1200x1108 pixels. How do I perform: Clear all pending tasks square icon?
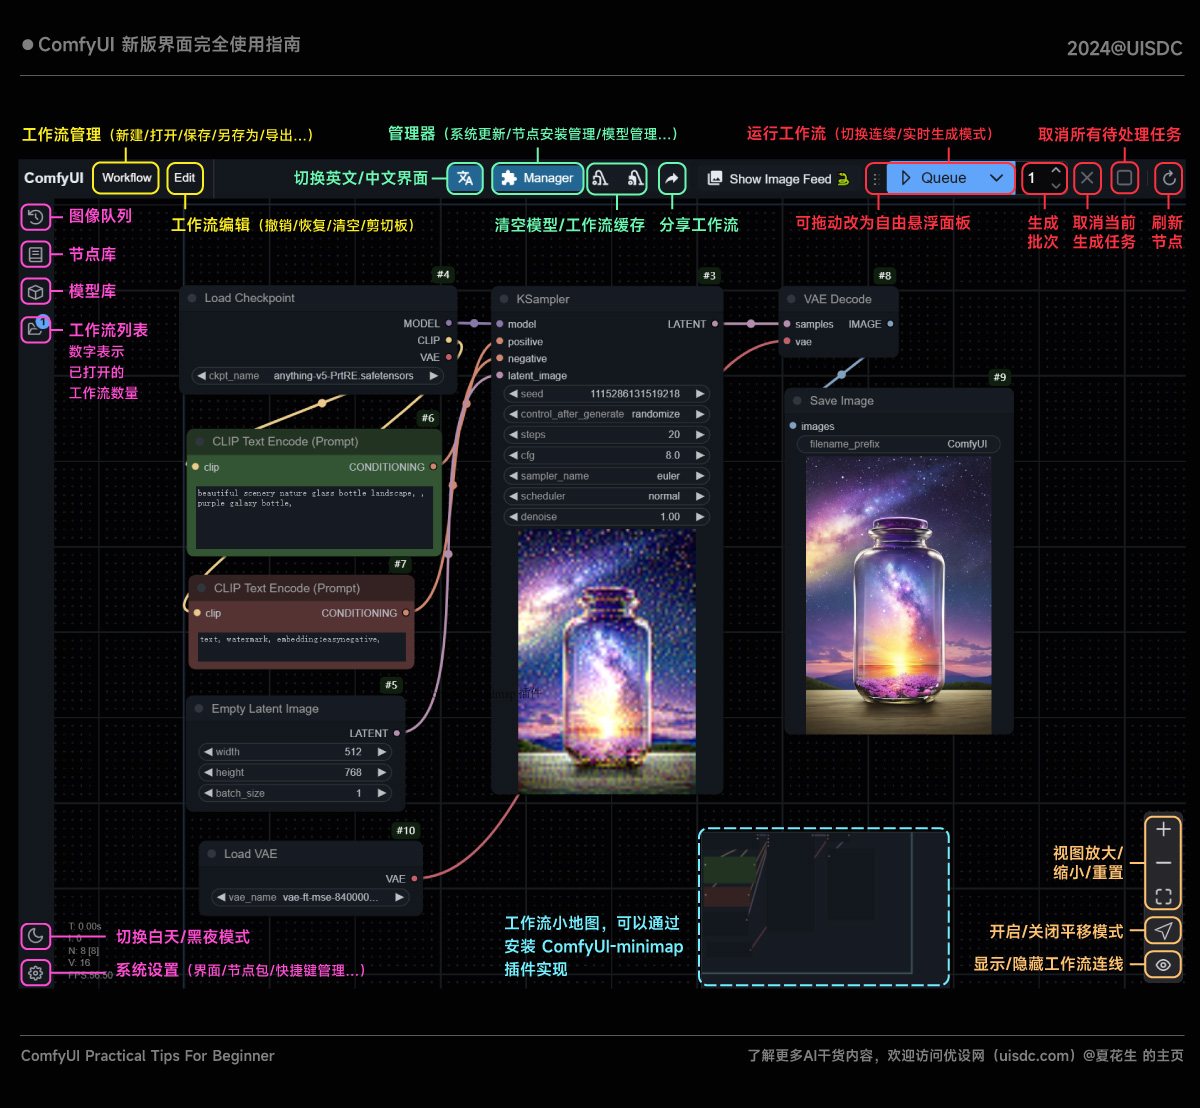(x=1125, y=179)
